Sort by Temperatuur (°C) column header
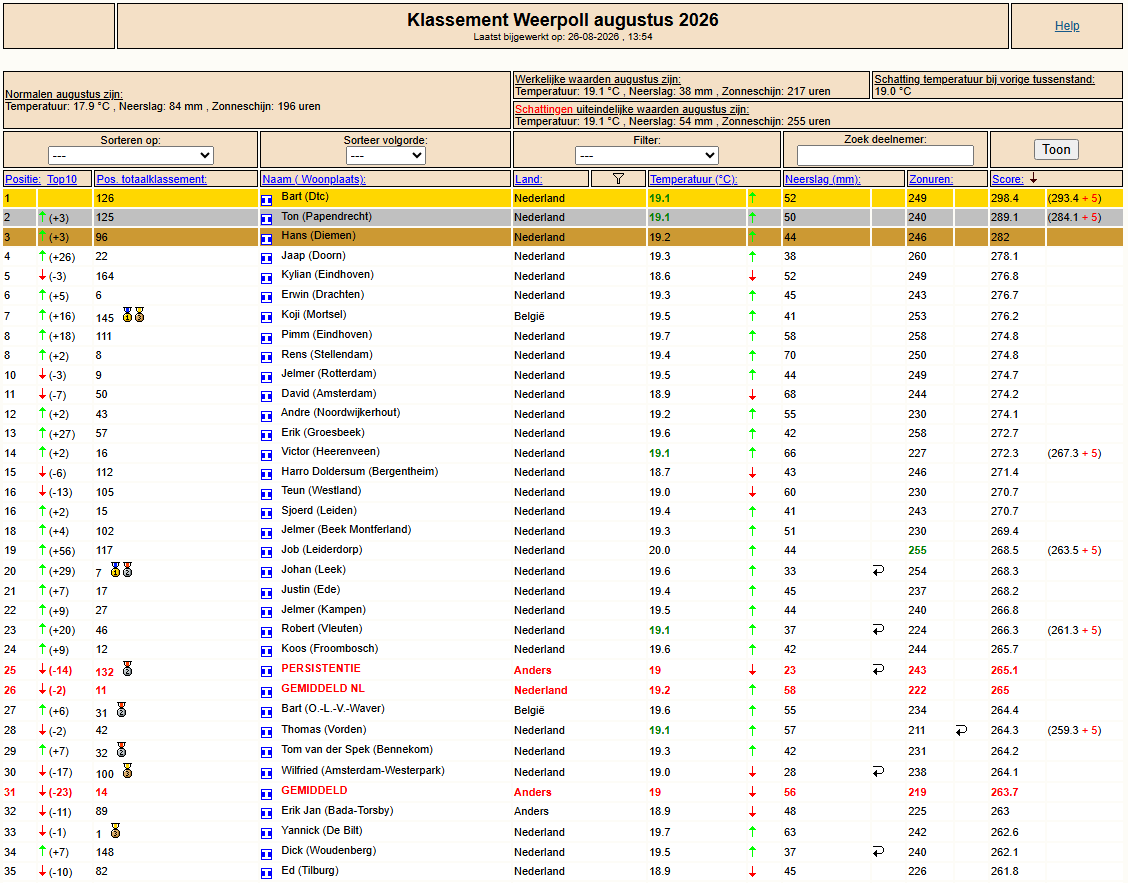 click(x=693, y=179)
